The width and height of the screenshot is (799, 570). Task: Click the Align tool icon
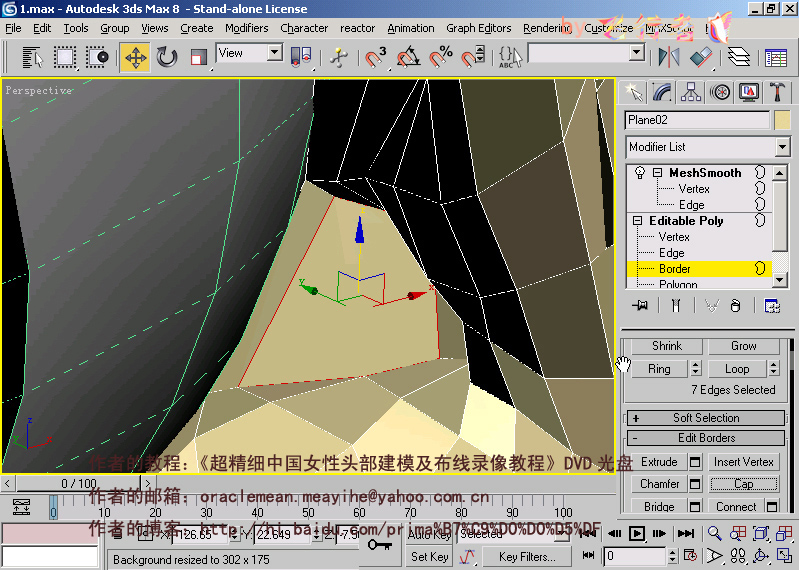(x=701, y=57)
